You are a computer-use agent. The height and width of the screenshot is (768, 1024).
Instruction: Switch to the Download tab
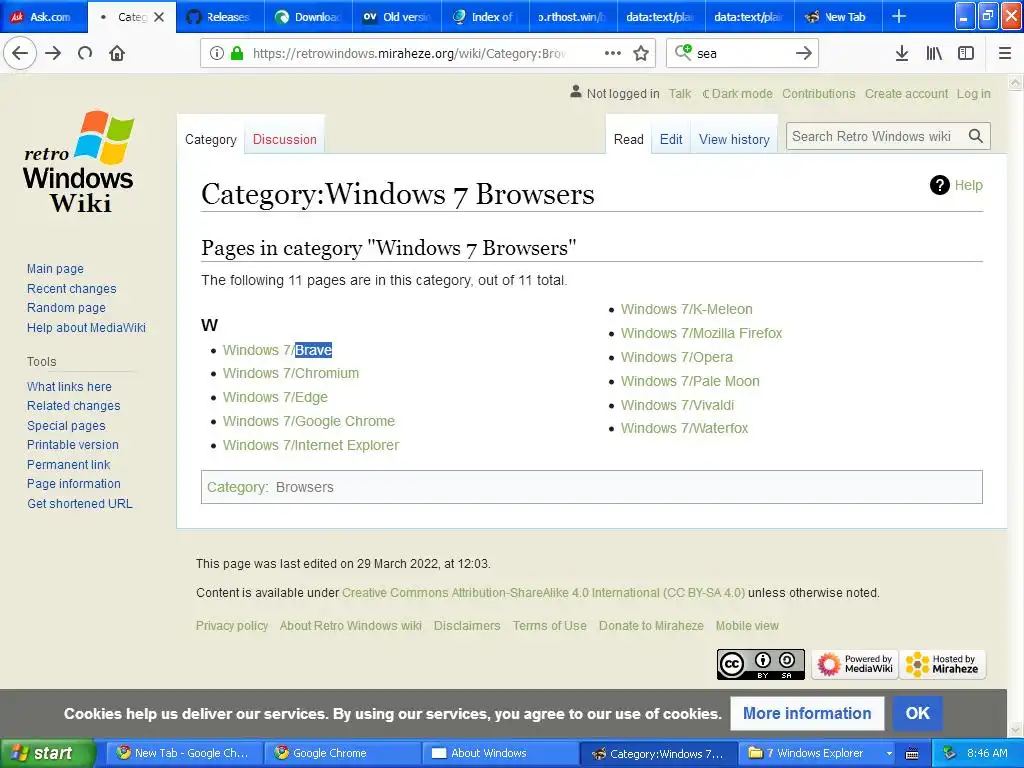coord(309,17)
